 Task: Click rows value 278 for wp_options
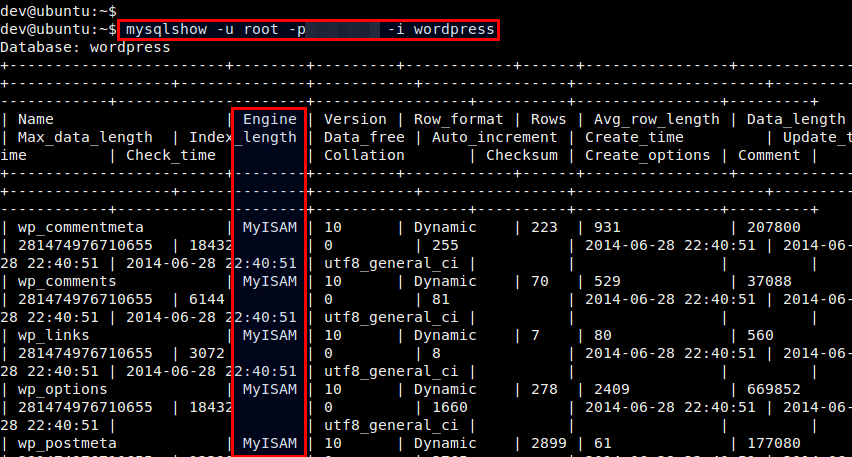coord(544,390)
